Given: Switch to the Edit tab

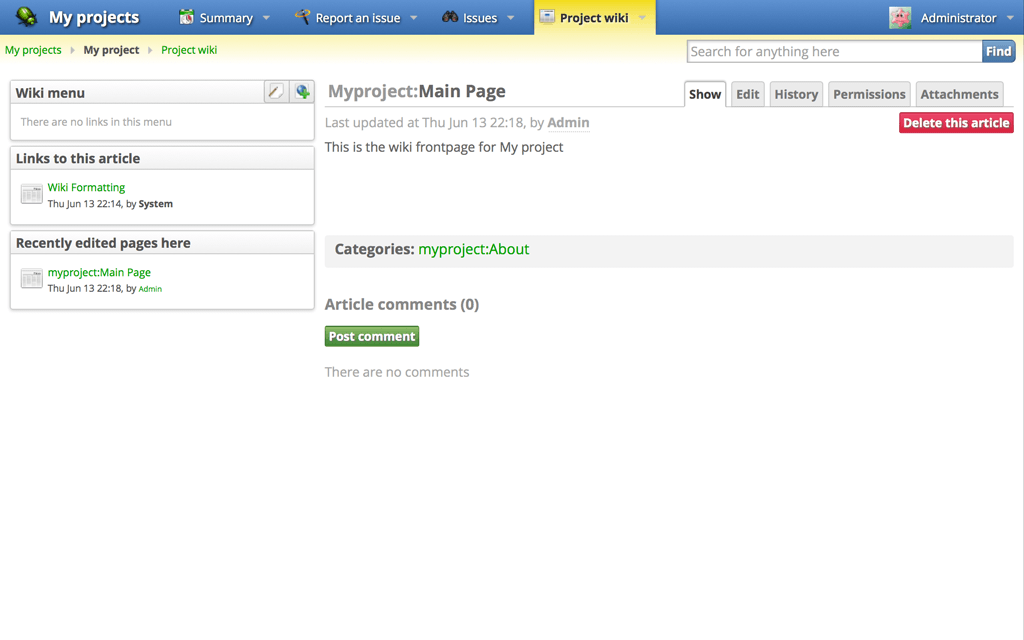Looking at the screenshot, I should (747, 94).
